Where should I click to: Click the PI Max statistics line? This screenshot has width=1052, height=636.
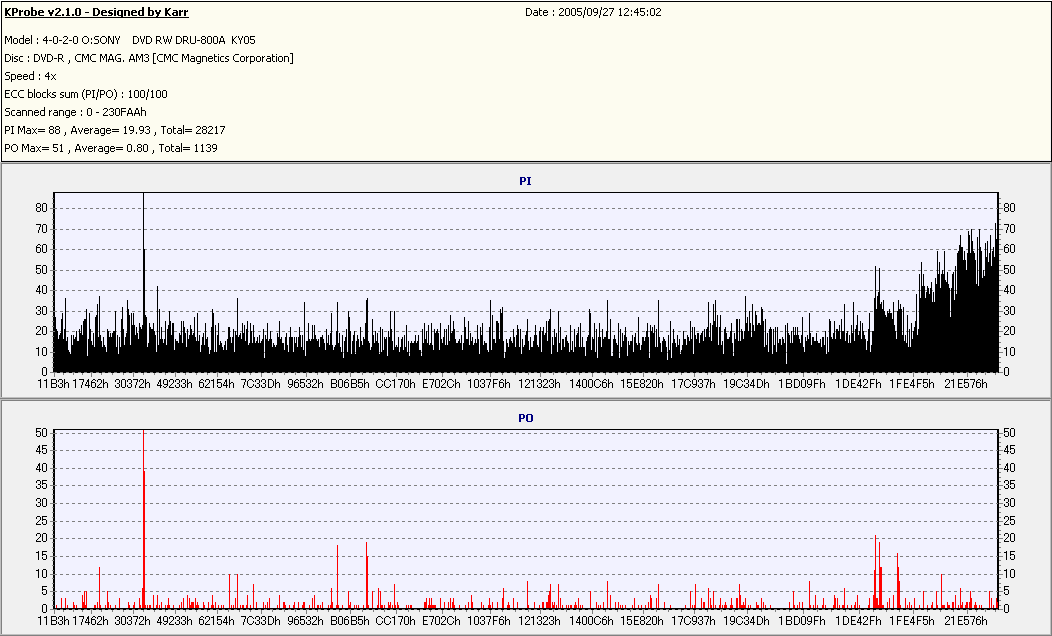(x=115, y=130)
